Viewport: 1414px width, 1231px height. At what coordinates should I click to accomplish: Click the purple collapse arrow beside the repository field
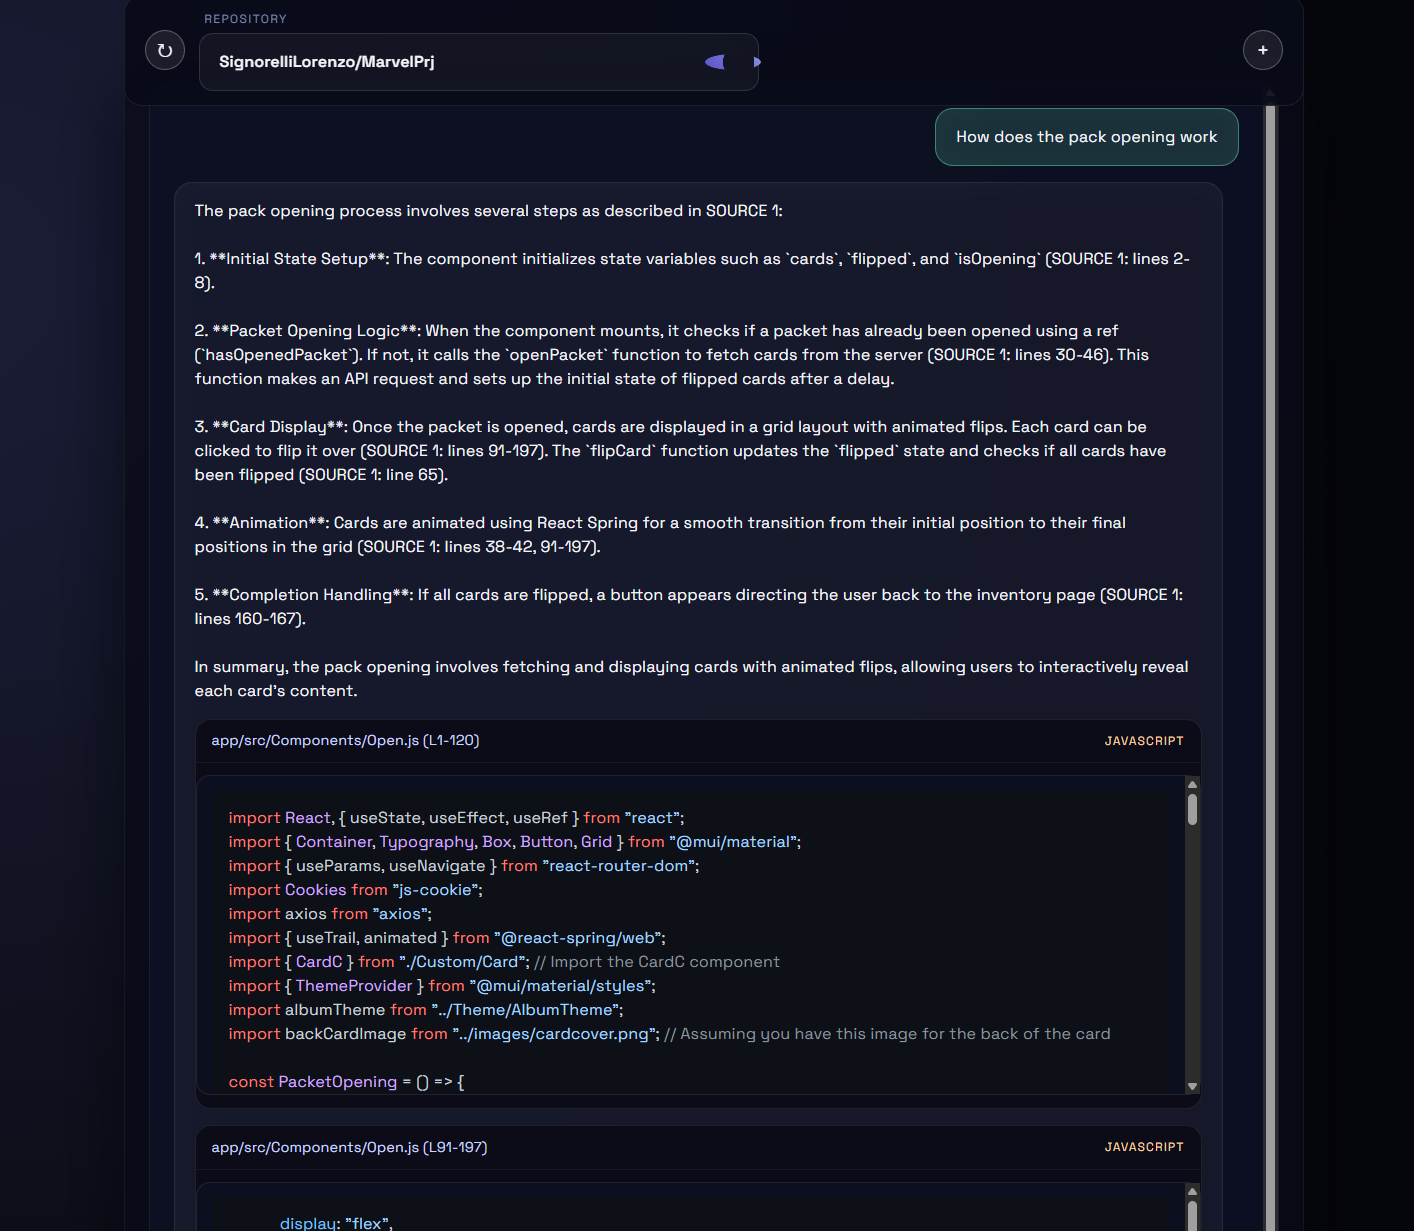(715, 62)
